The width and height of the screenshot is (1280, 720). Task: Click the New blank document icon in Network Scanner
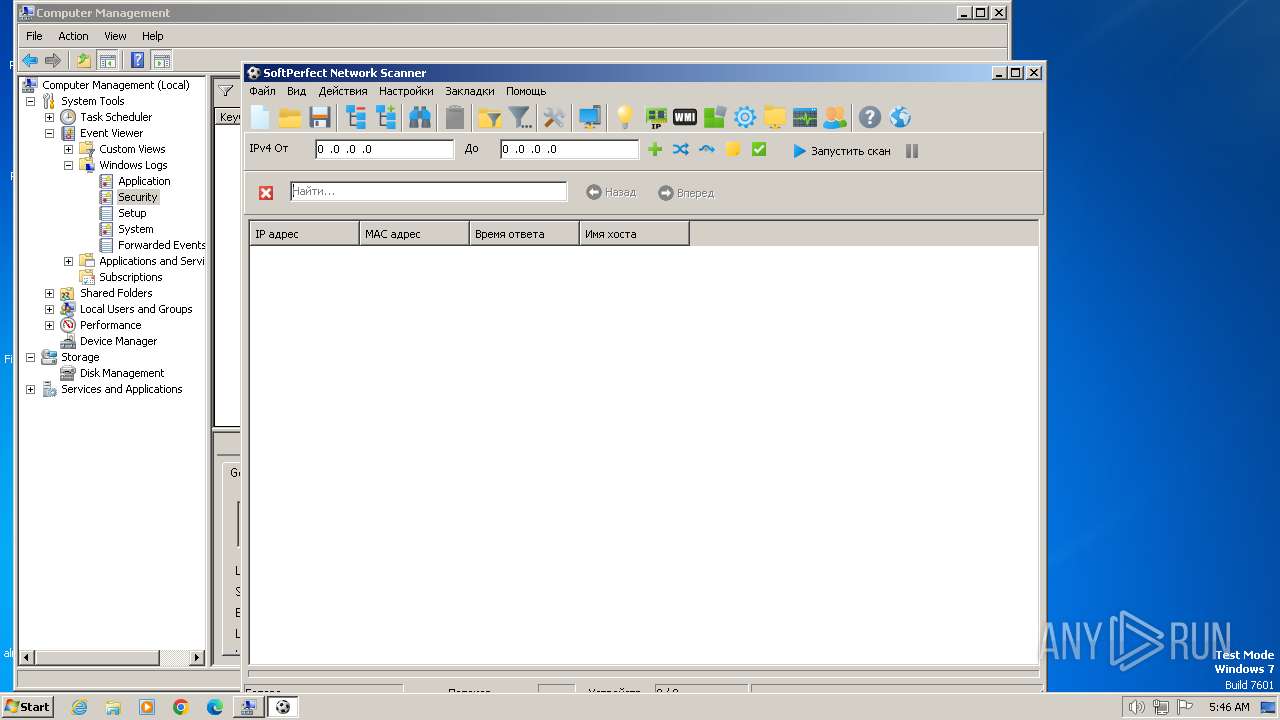point(260,118)
